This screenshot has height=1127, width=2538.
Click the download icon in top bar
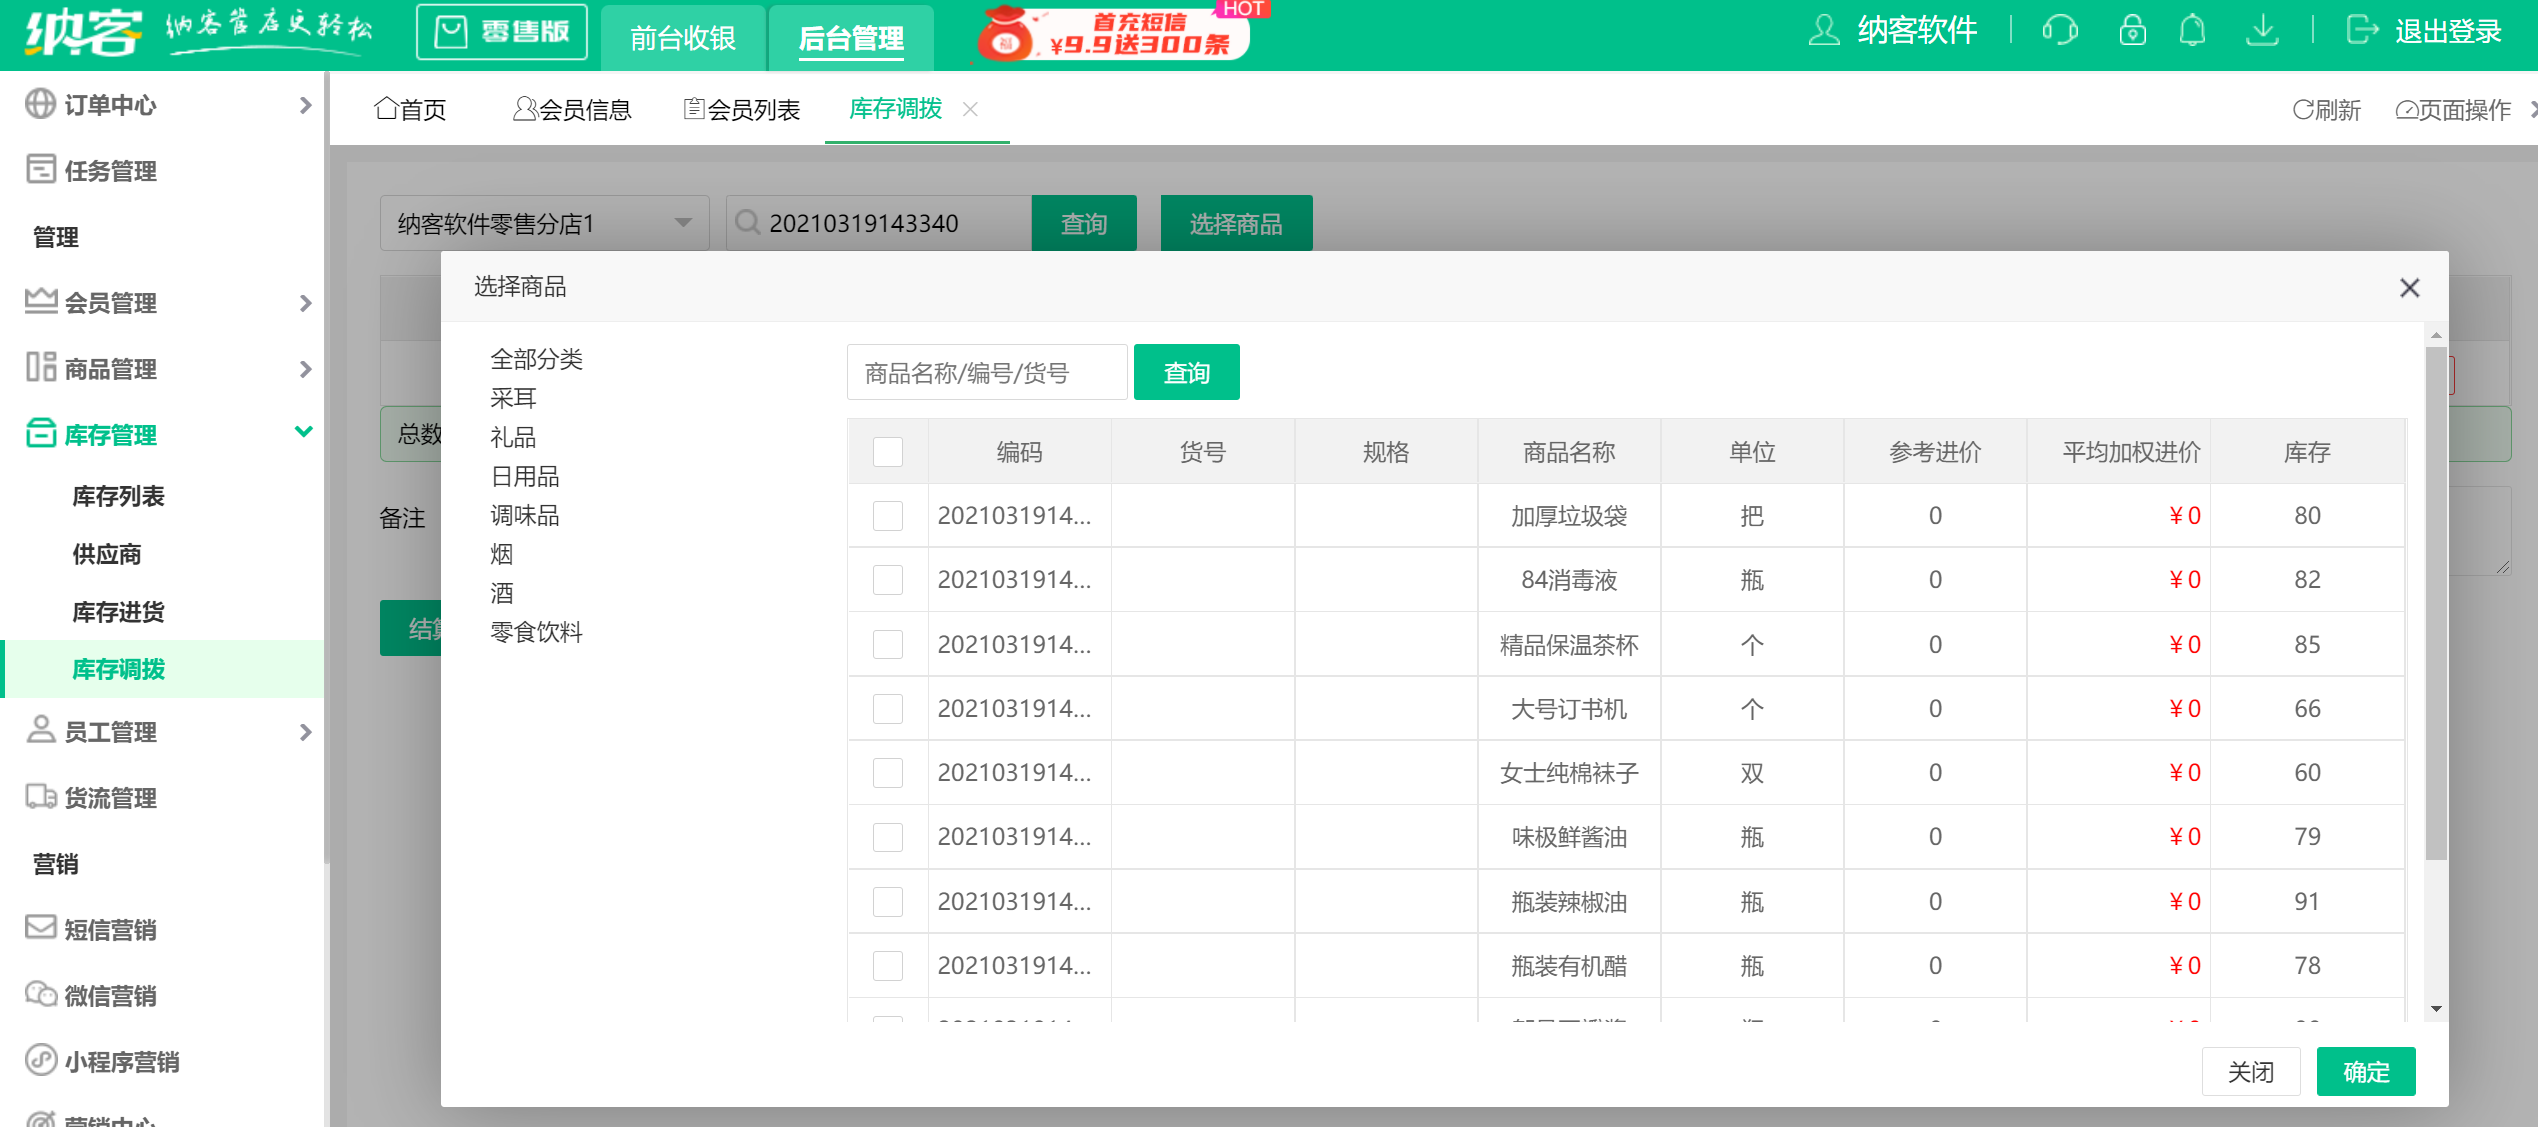click(x=2263, y=30)
